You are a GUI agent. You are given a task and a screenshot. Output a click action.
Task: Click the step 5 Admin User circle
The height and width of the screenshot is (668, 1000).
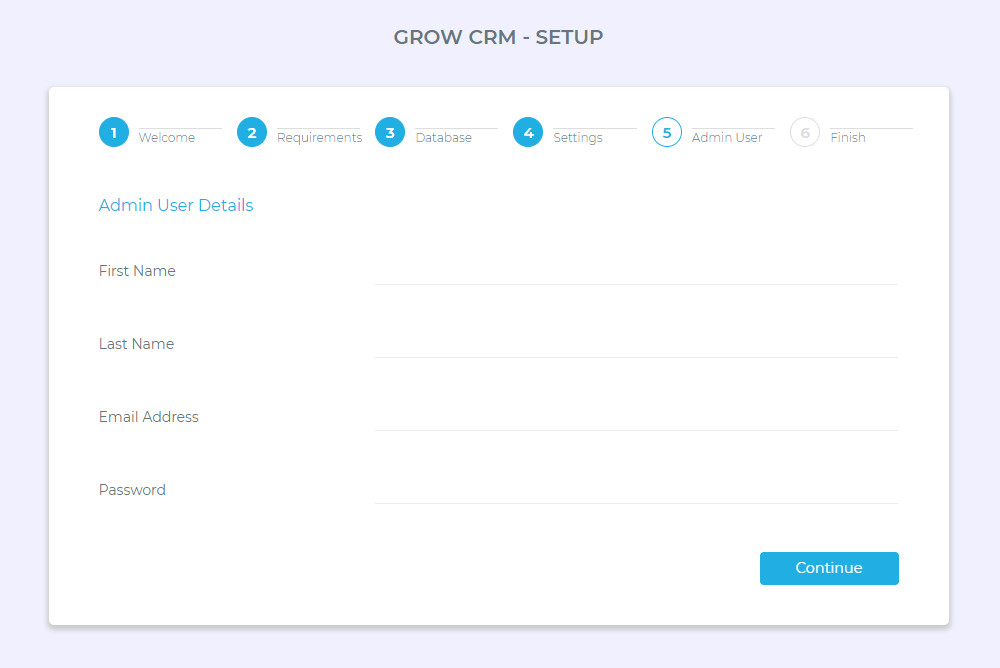666,132
